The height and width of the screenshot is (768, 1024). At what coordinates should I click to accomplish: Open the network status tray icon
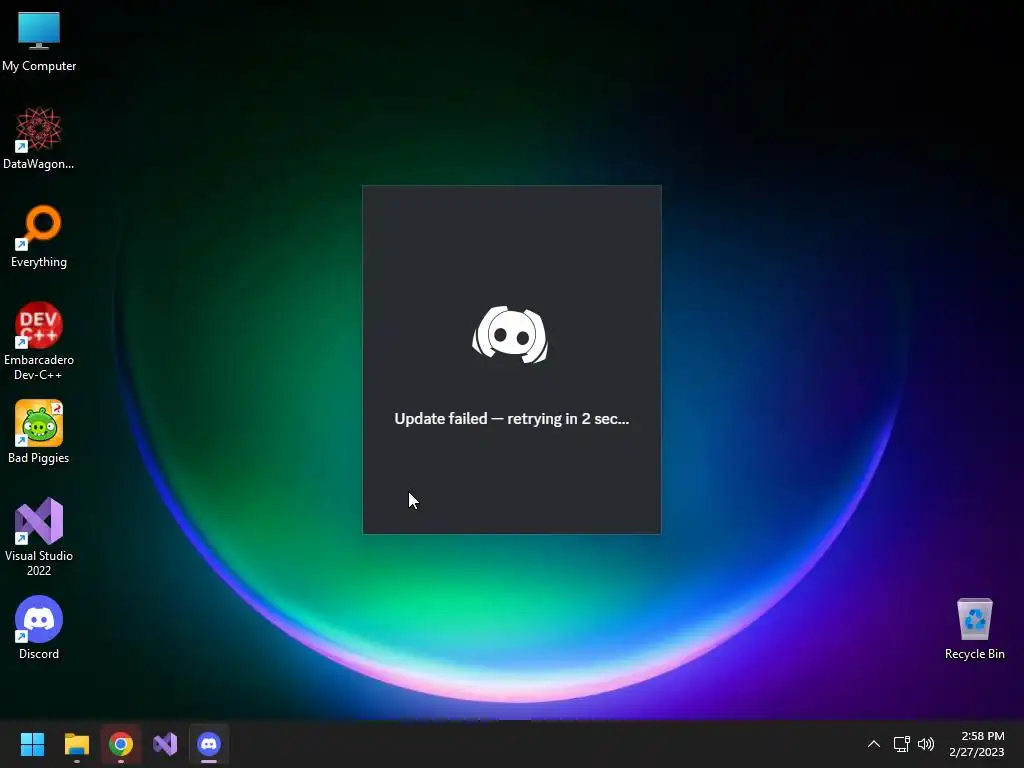(x=902, y=744)
